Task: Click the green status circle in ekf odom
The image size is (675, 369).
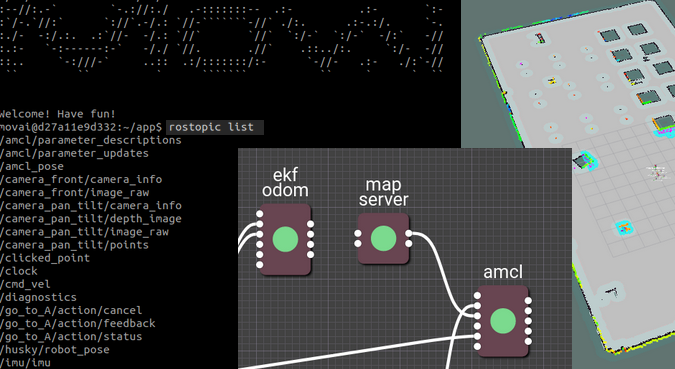Action: [285, 239]
